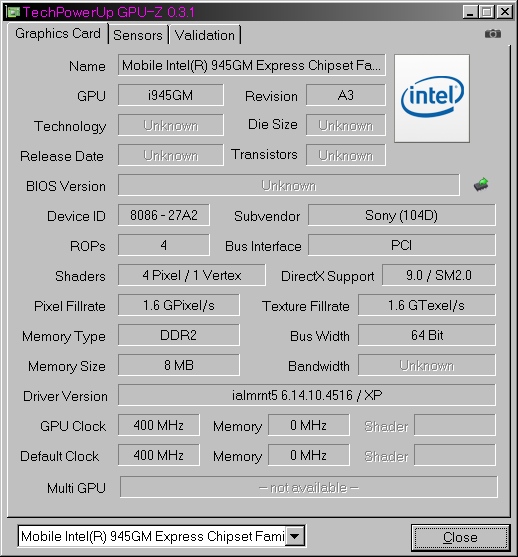Click the Memory Size value 8 MB

(179, 365)
